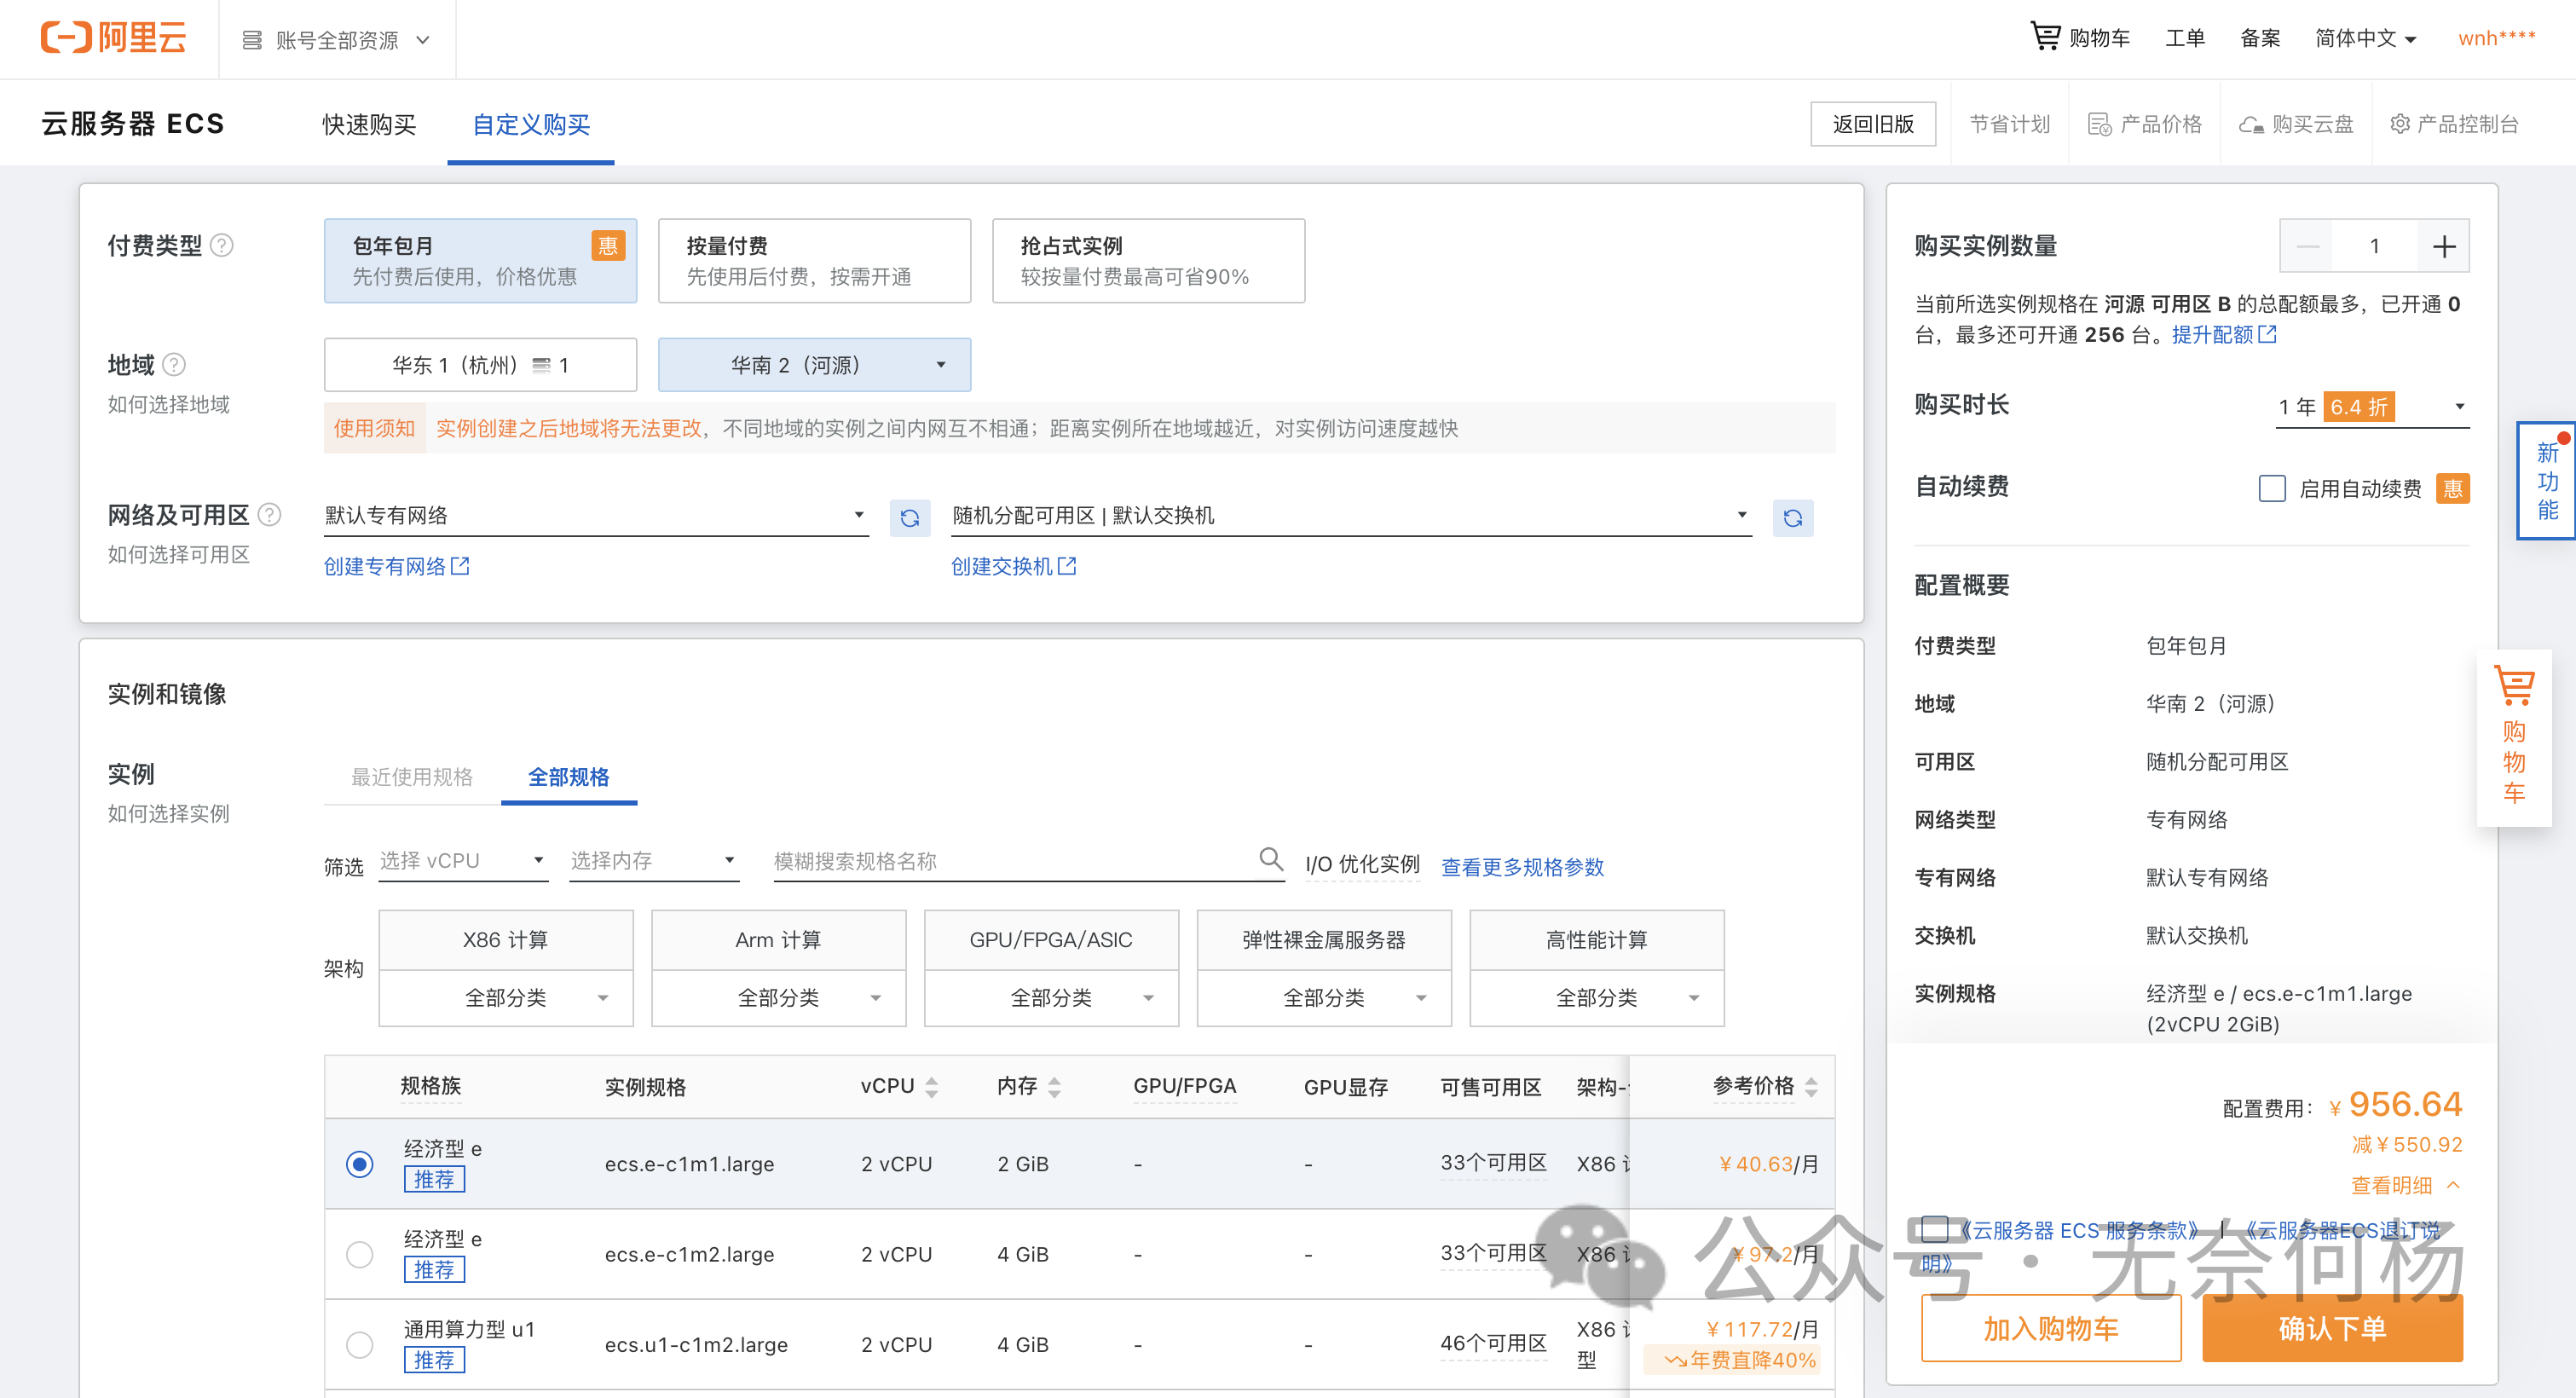Open the 购买时长 1 年 dropdown
2576x1398 pixels.
tap(2372, 407)
